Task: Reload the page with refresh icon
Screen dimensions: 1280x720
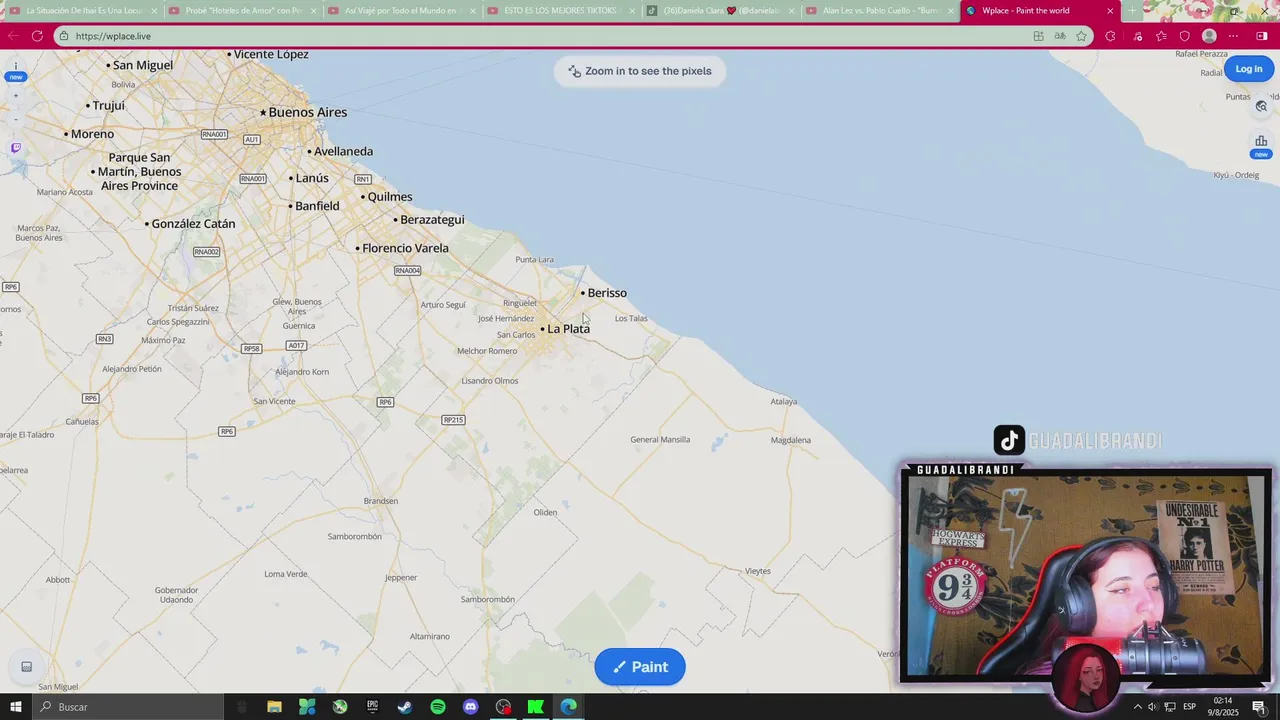Action: pos(37,36)
